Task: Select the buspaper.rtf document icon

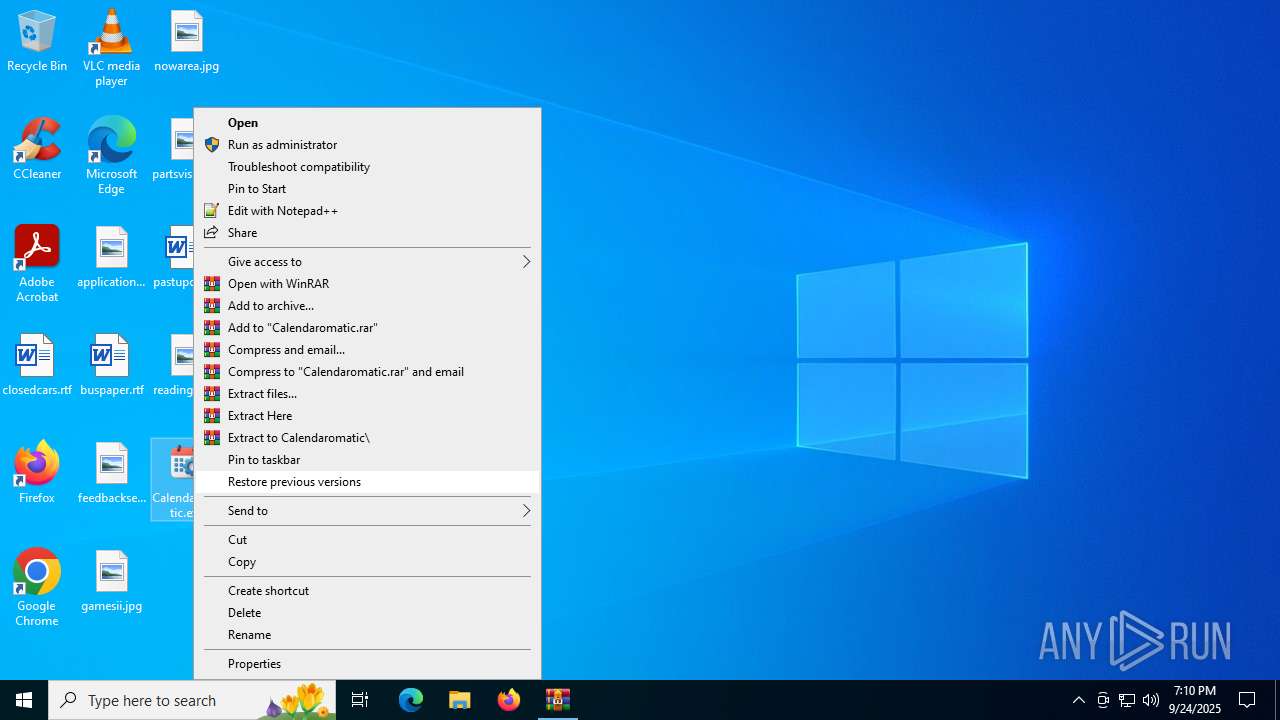Action: point(111,366)
